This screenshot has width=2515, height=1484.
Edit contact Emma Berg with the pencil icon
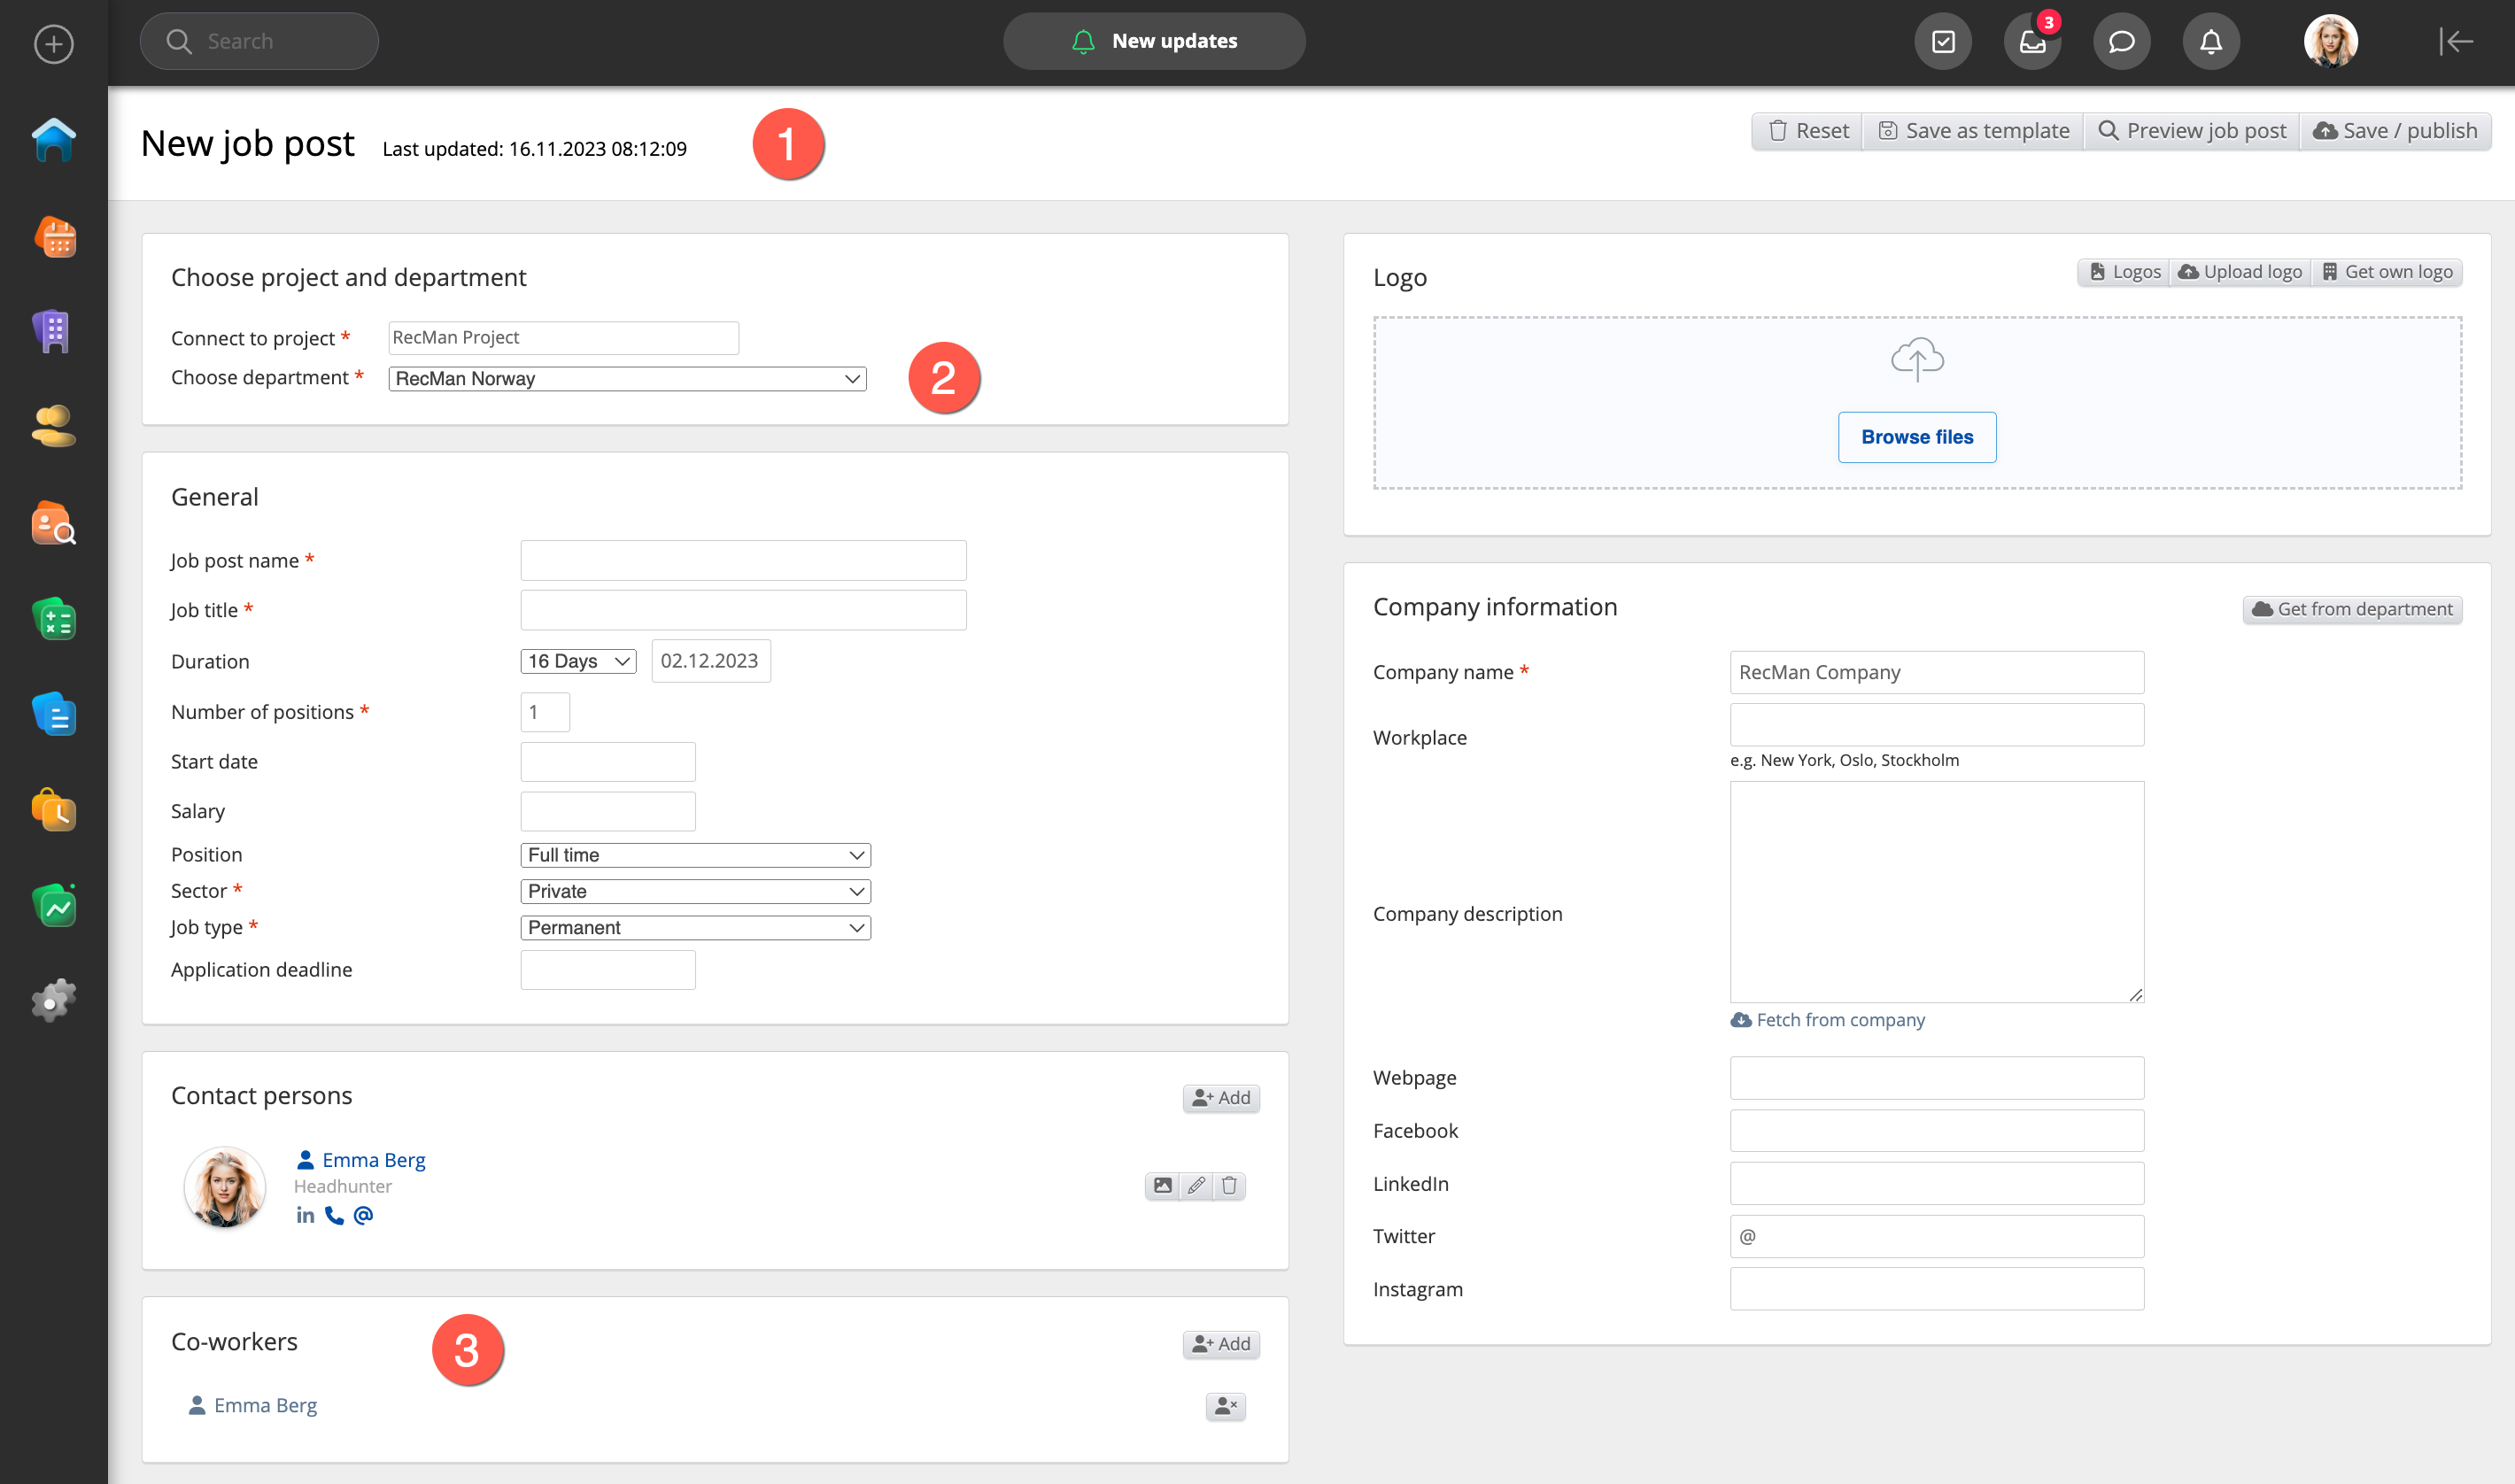pyautogui.click(x=1196, y=1186)
